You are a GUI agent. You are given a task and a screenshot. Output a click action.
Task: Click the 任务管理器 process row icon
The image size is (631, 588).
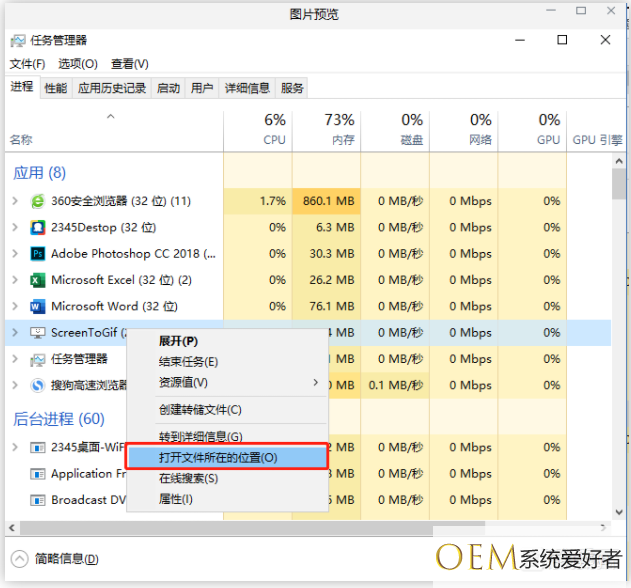pos(38,359)
